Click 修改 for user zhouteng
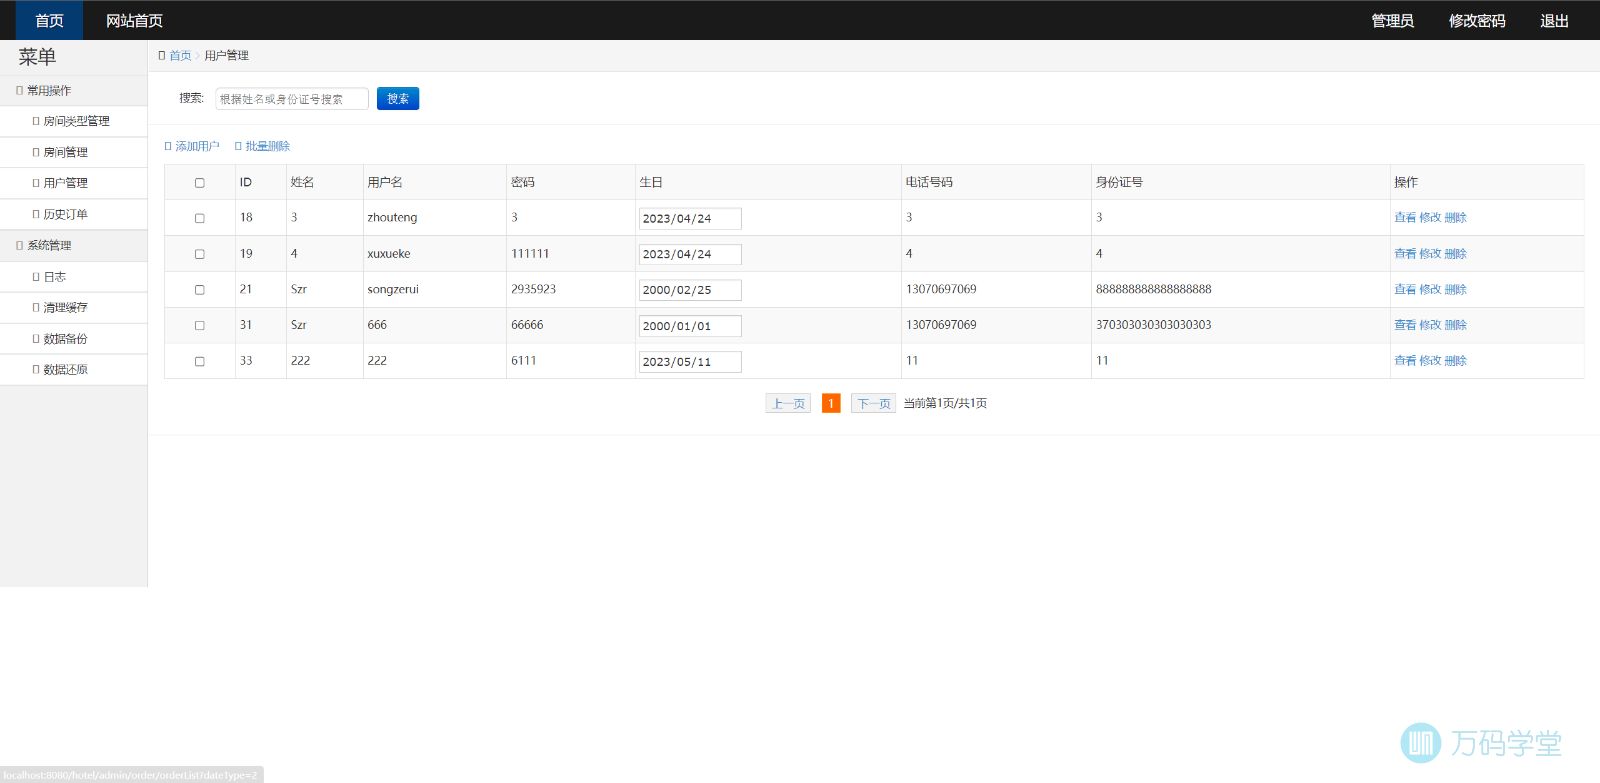Screen dimensions: 1600x783 pyautogui.click(x=1430, y=217)
